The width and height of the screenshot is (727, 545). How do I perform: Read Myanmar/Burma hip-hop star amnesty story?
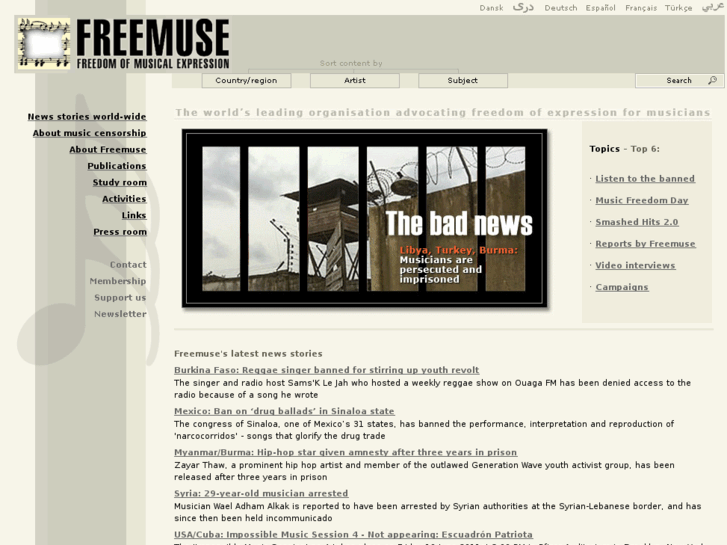tap(345, 452)
